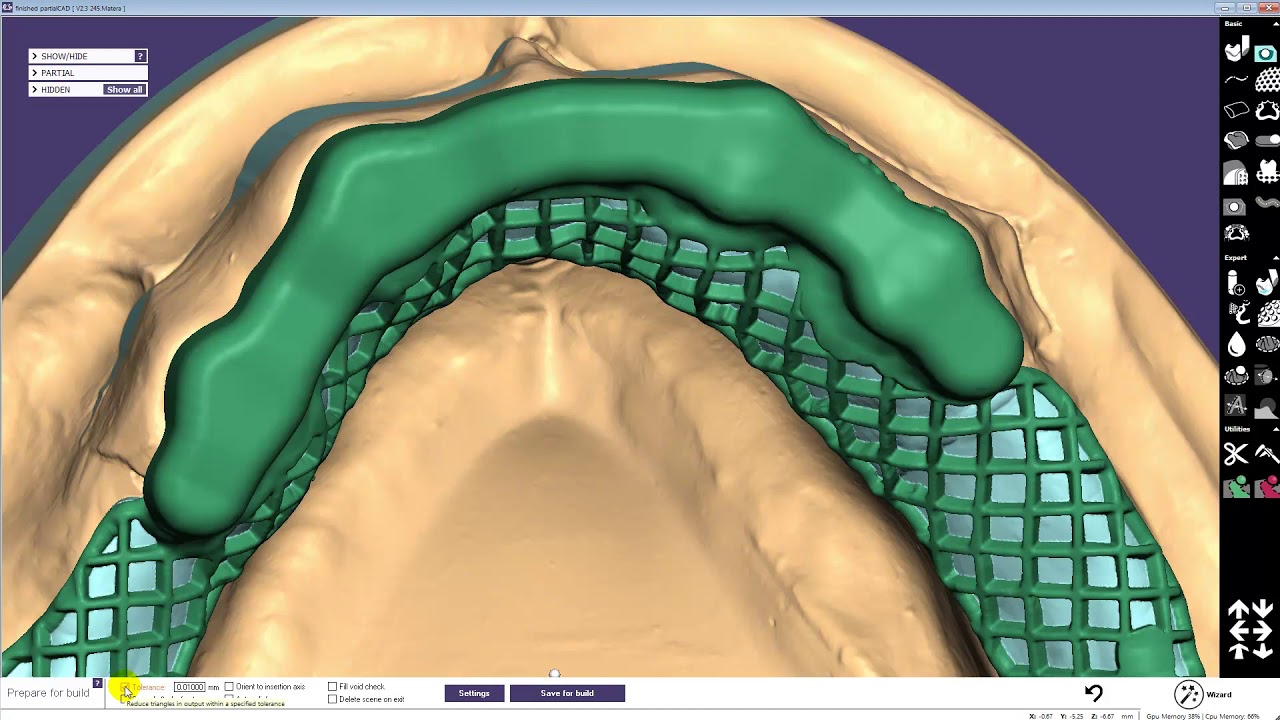This screenshot has width=1280, height=720.
Task: Open the caliper measurement utility
Action: [x=1267, y=455]
